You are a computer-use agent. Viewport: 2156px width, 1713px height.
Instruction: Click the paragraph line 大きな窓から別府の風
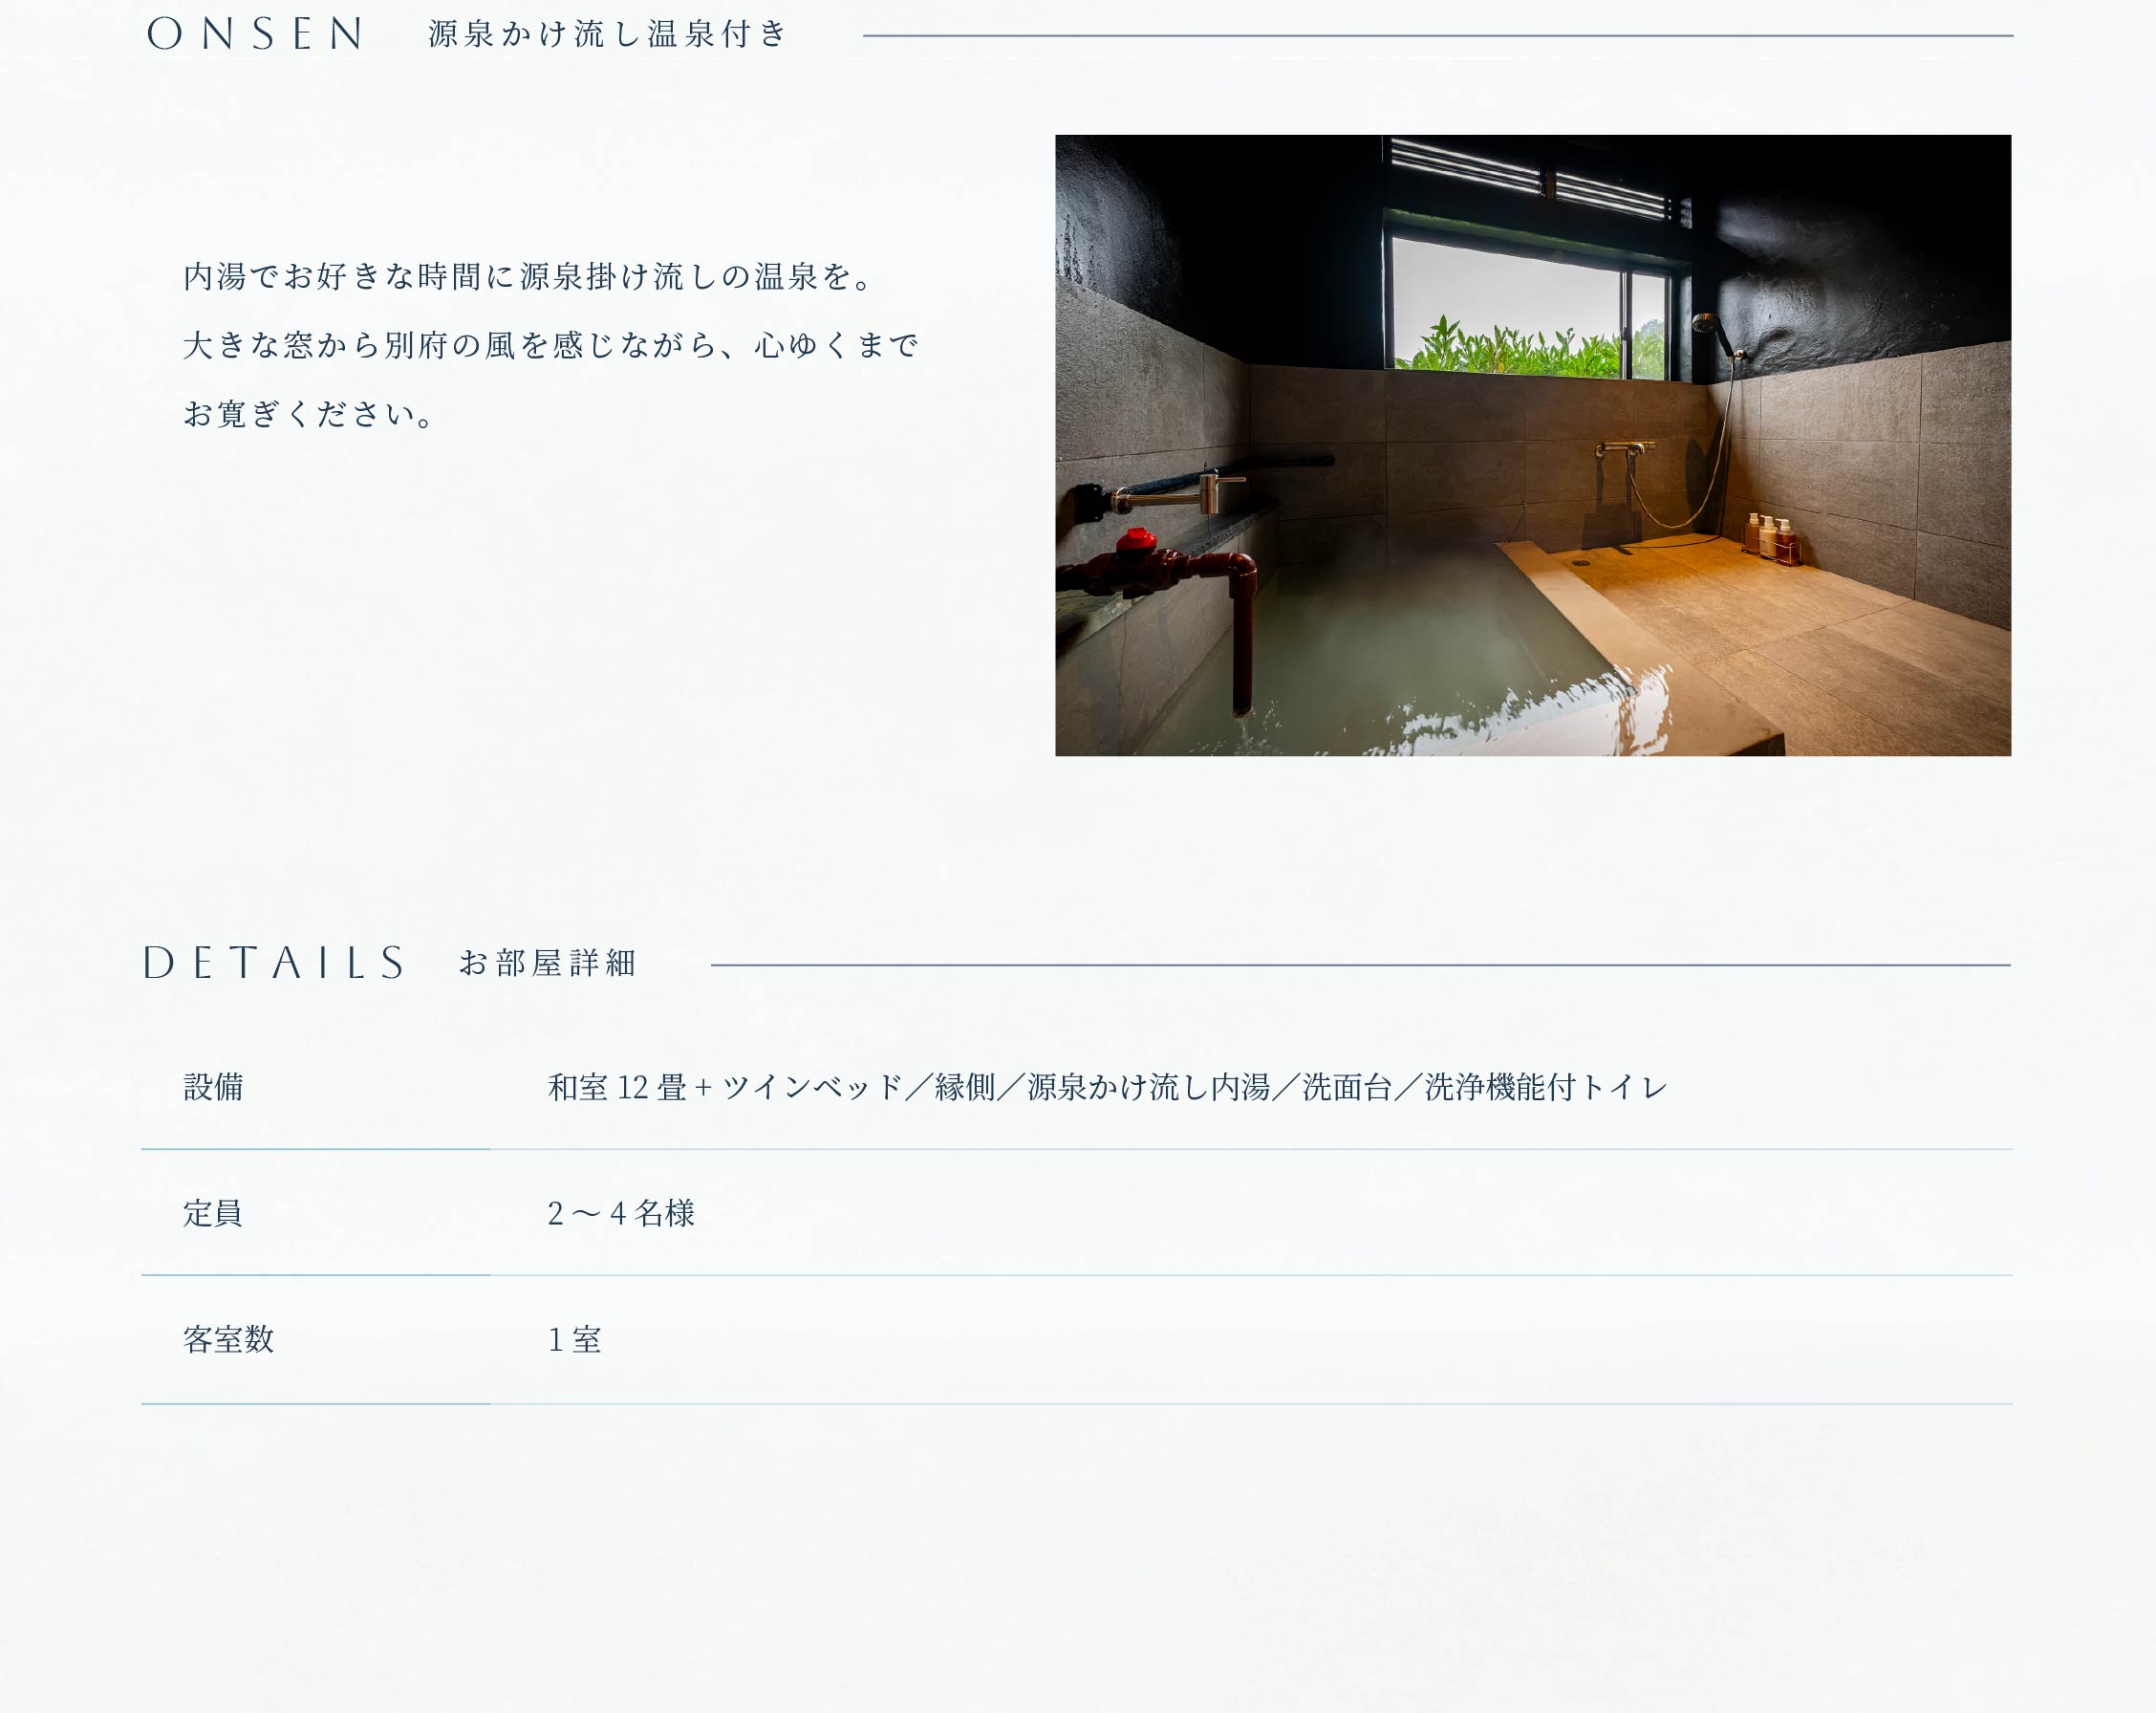[x=550, y=345]
